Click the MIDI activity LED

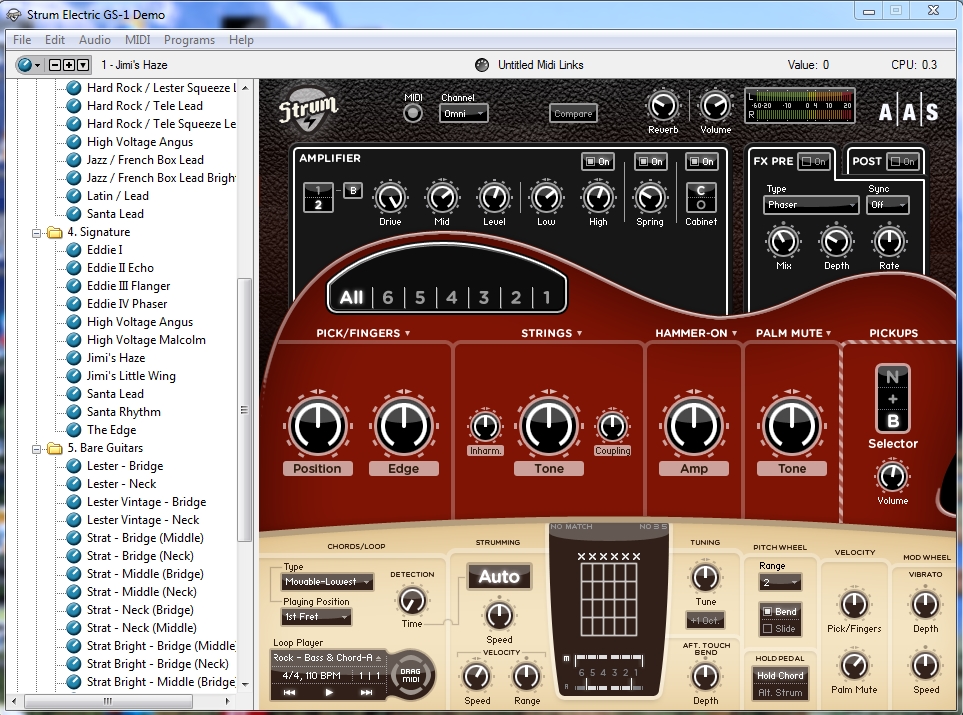coord(413,114)
